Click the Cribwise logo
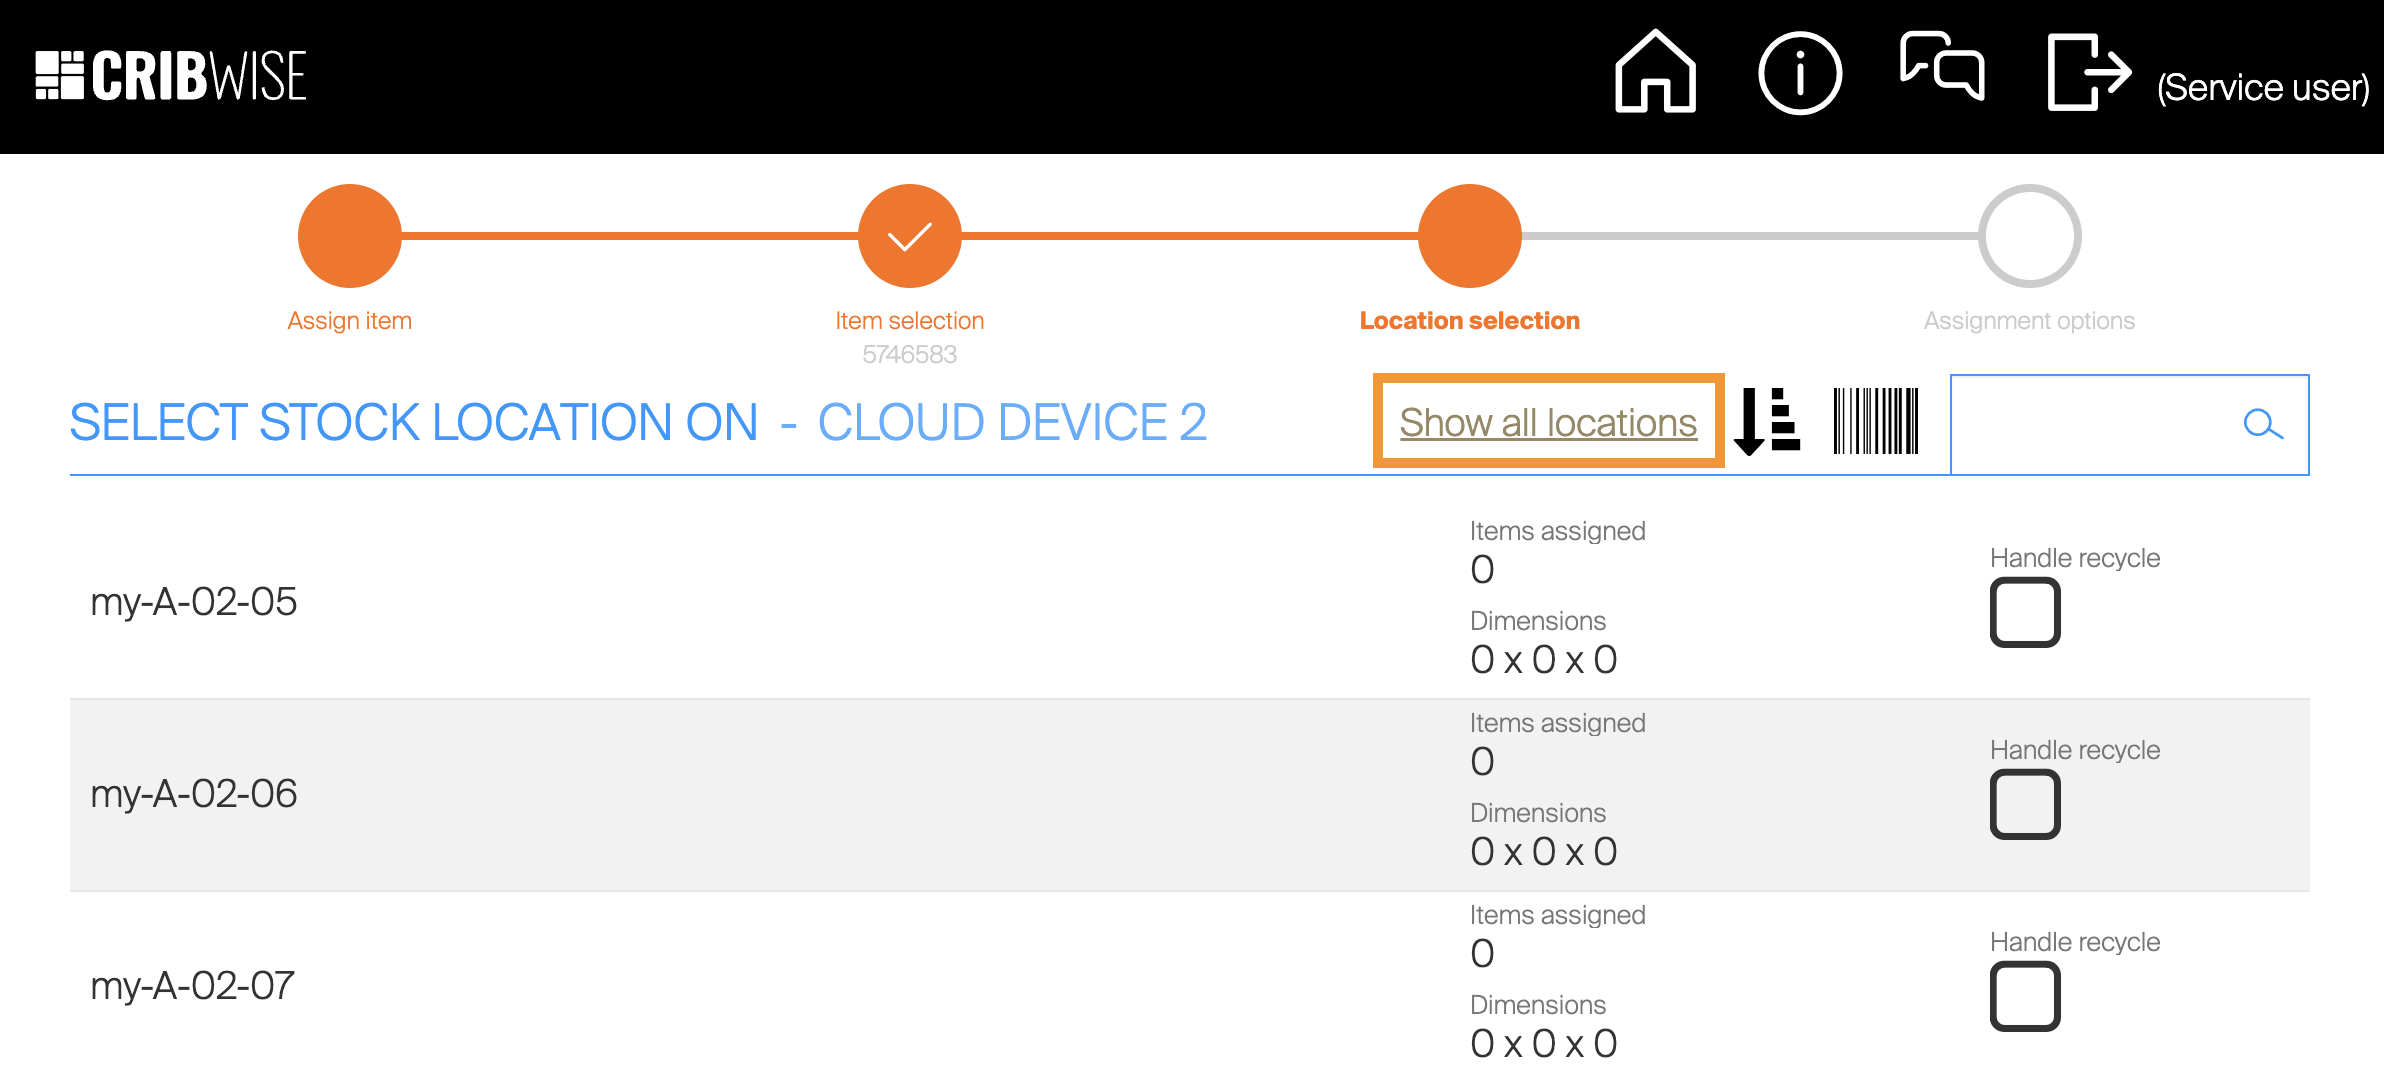The width and height of the screenshot is (2384, 1082). (x=171, y=76)
